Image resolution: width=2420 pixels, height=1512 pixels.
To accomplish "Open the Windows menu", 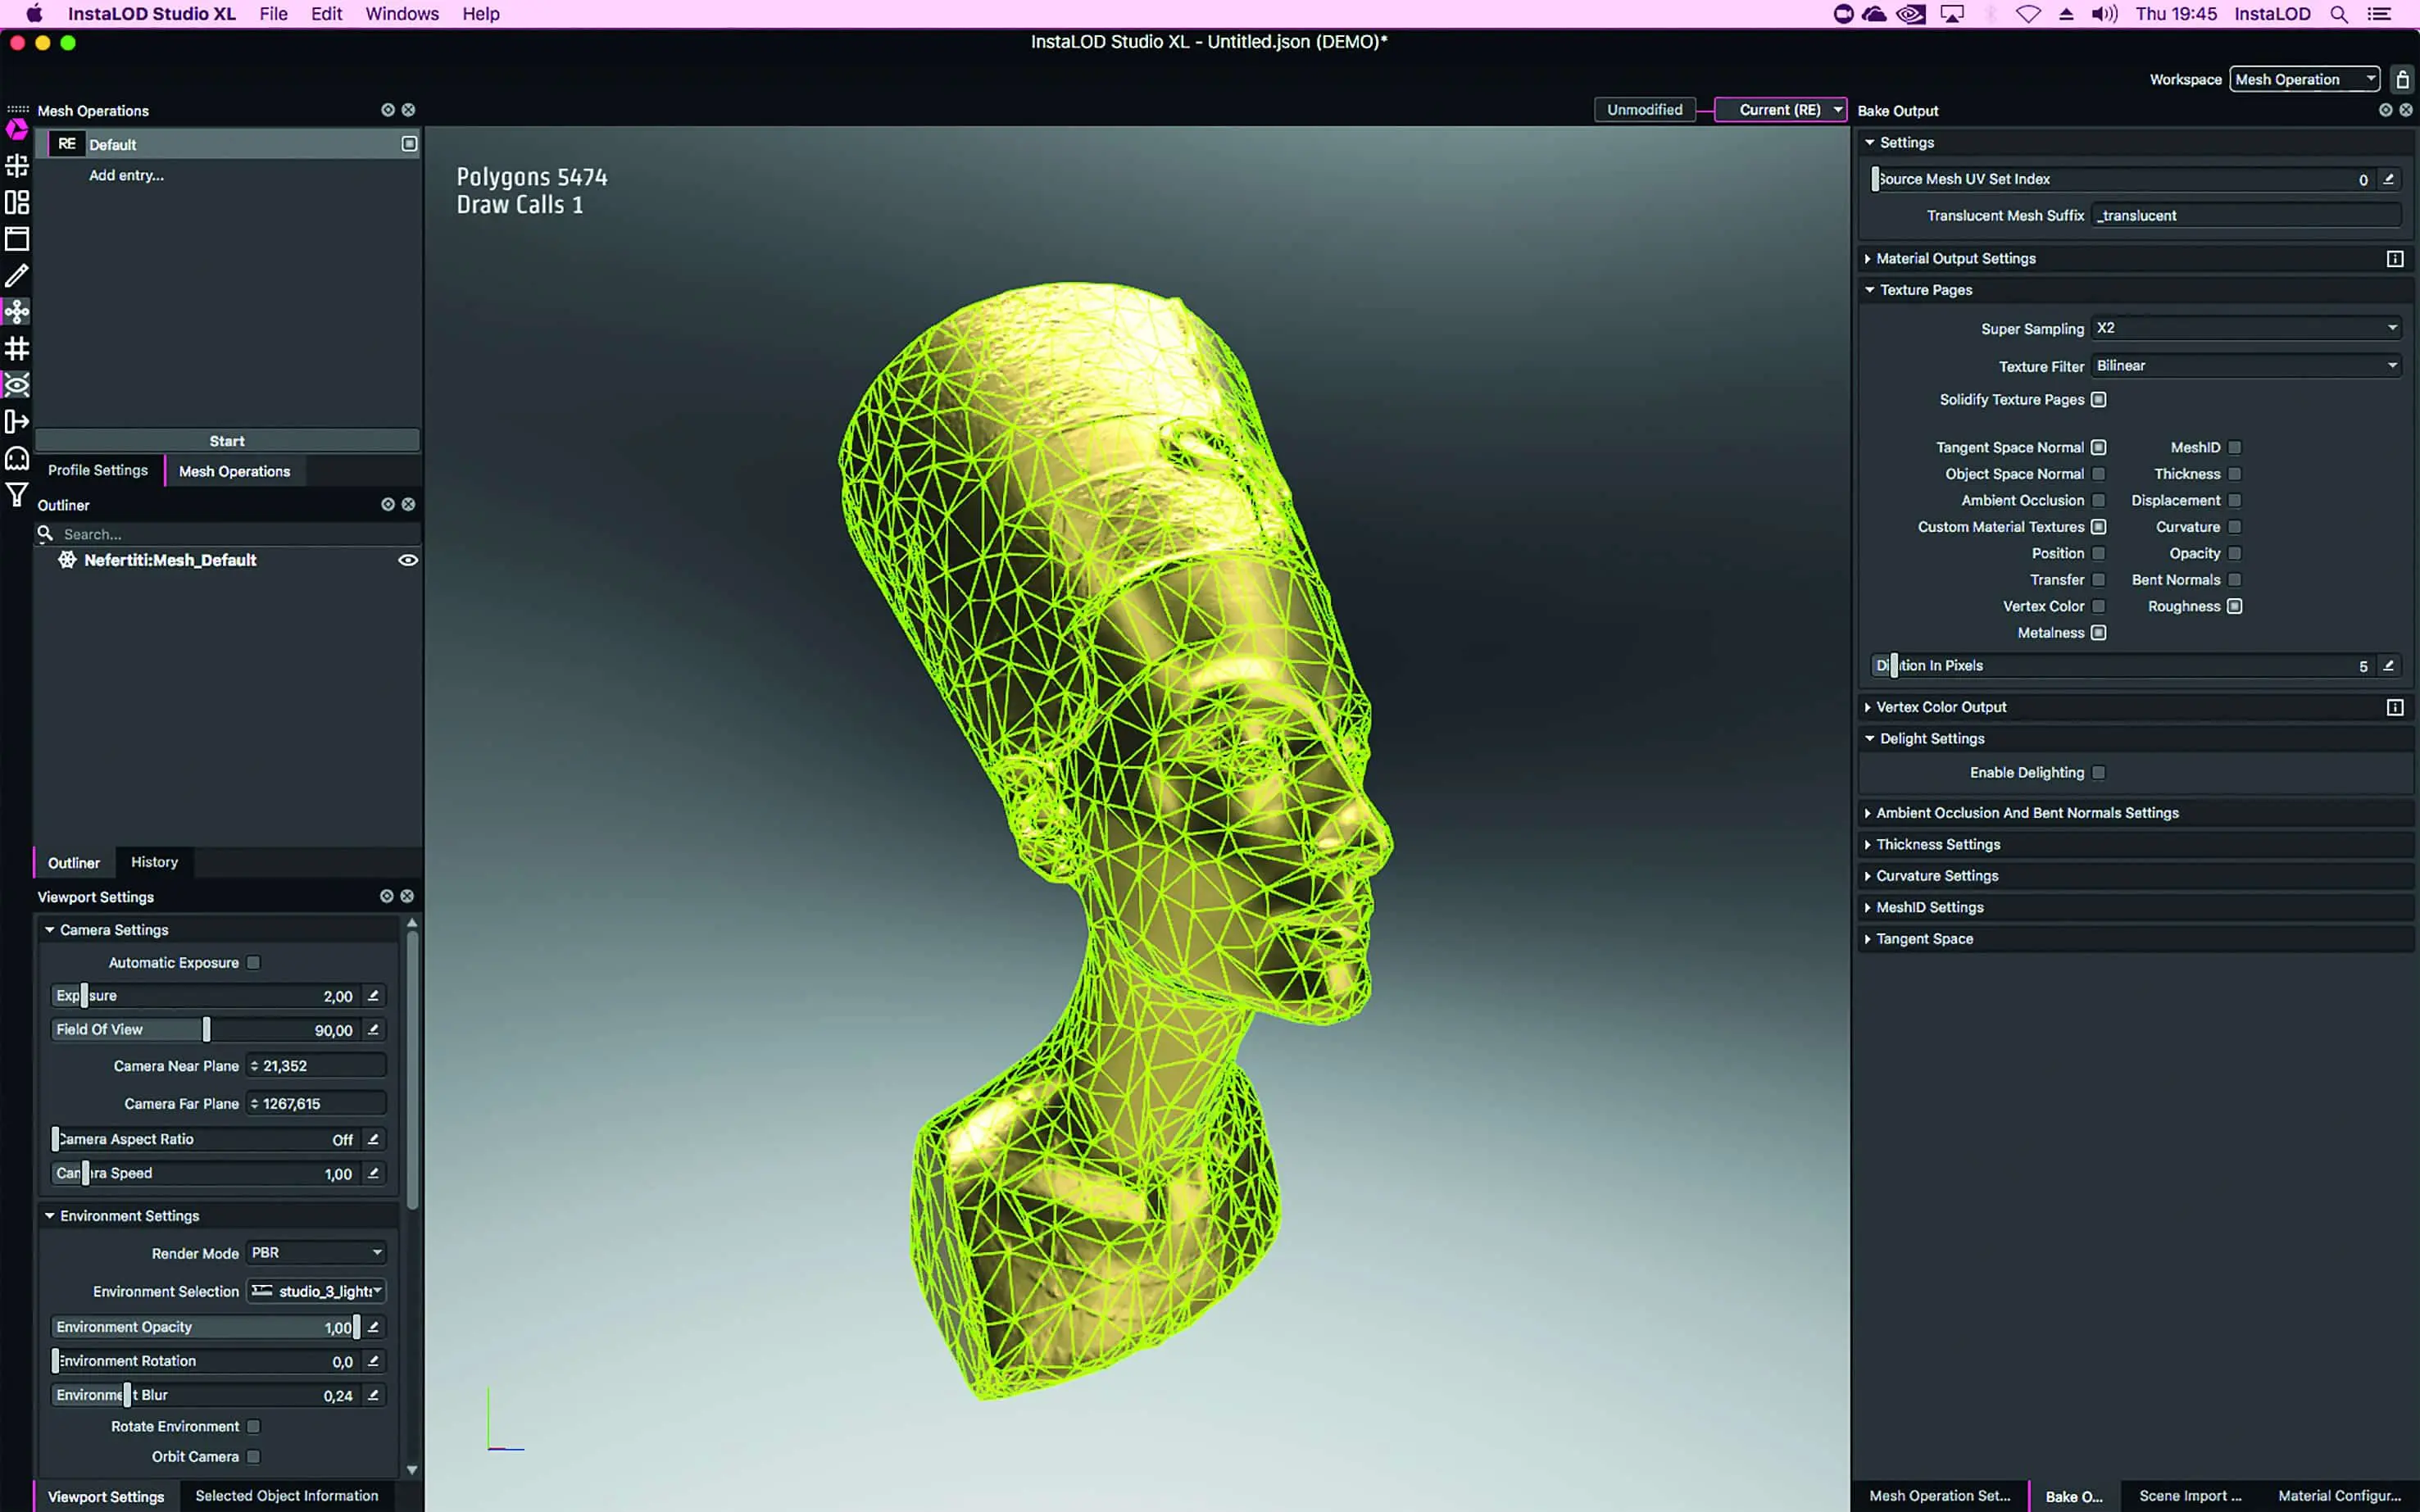I will tap(401, 14).
